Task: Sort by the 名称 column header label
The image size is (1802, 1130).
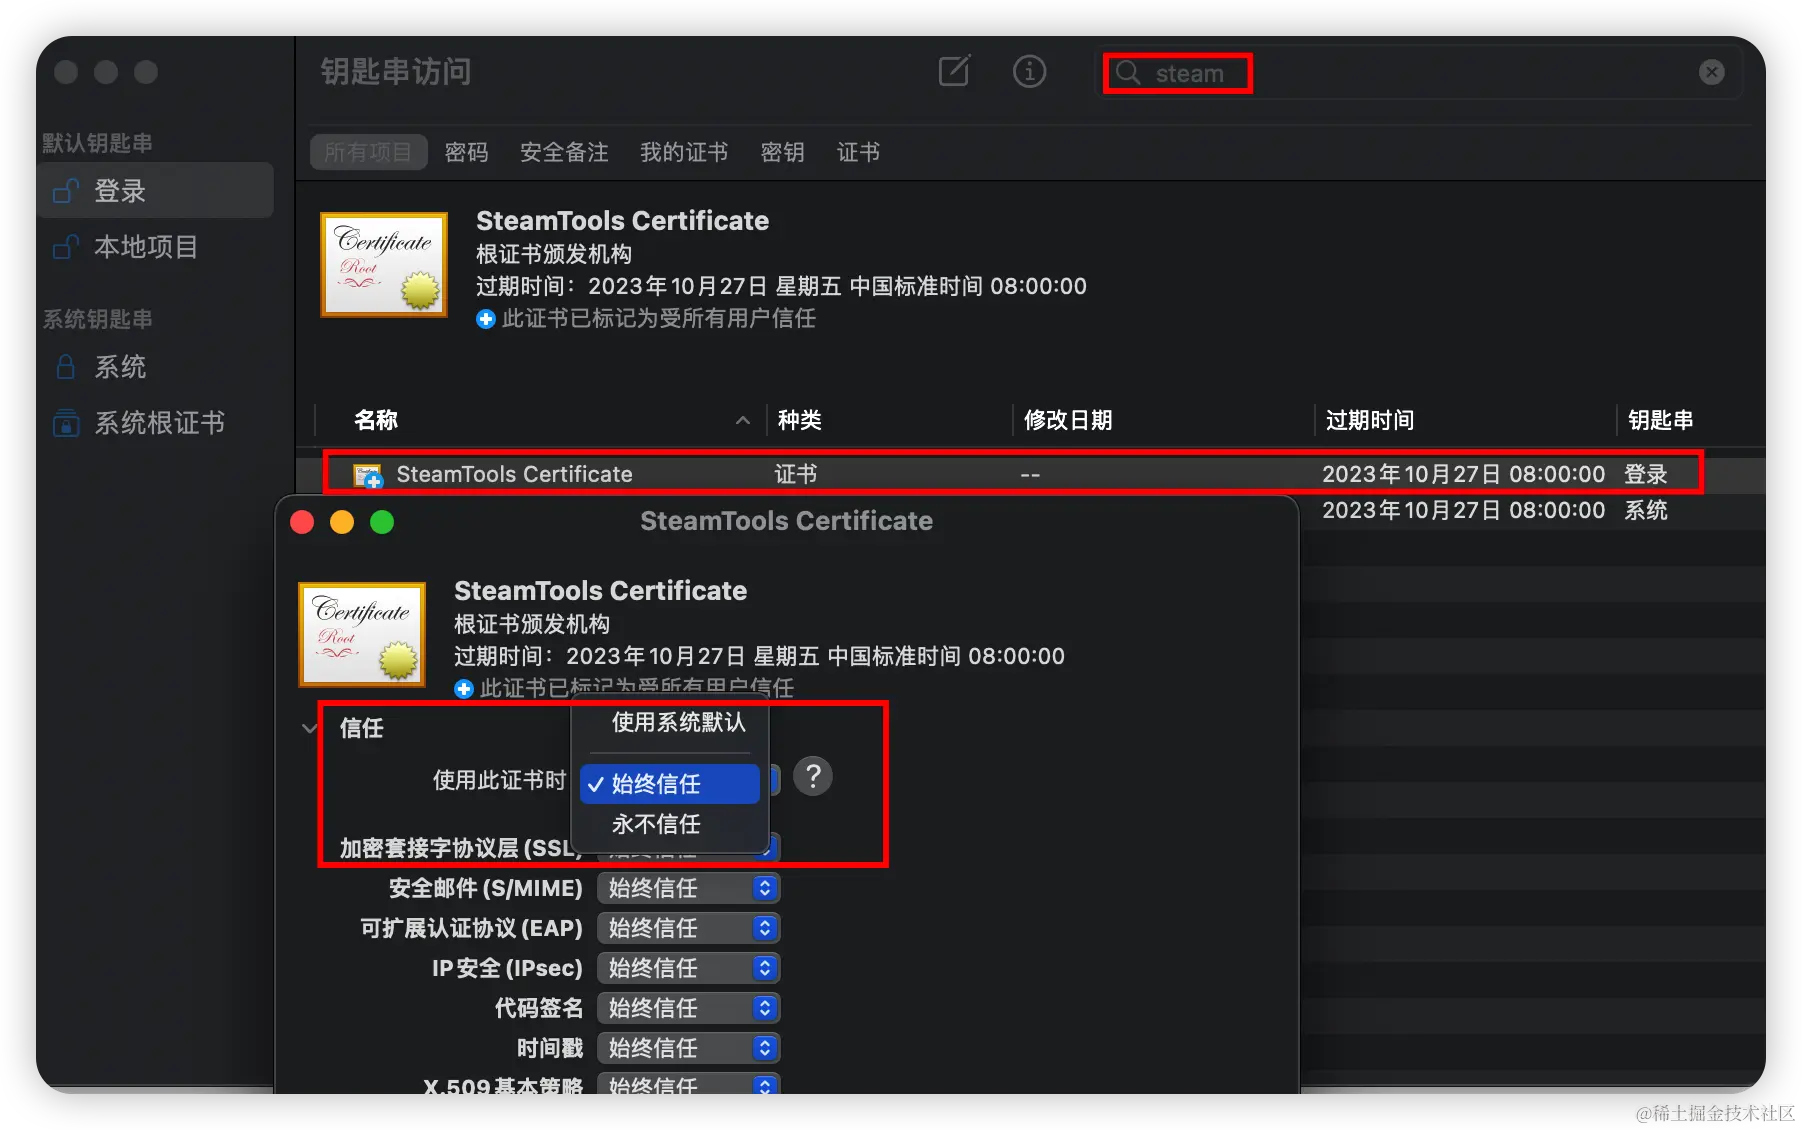Action: [376, 420]
